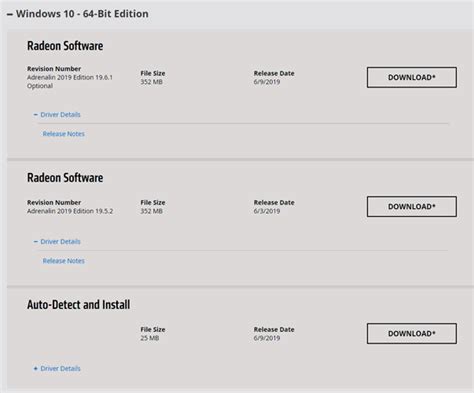Collapse Driver Details for Adrenalin 19.6.1
The width and height of the screenshot is (474, 393).
pyautogui.click(x=57, y=115)
